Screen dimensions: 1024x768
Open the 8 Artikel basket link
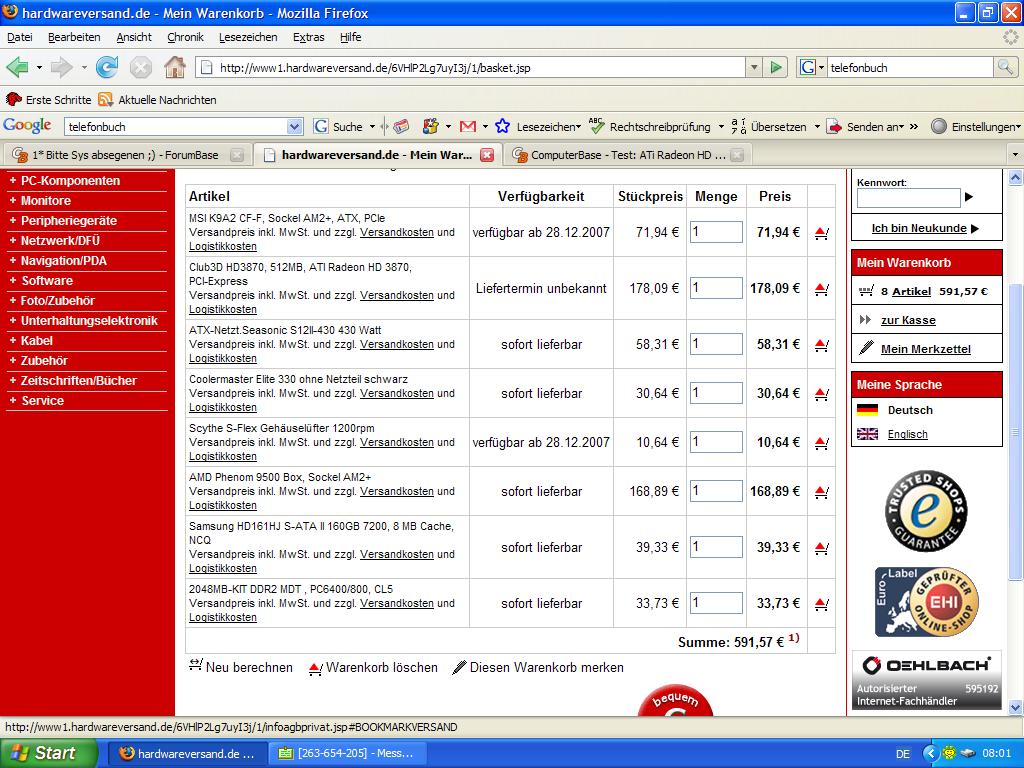(911, 291)
